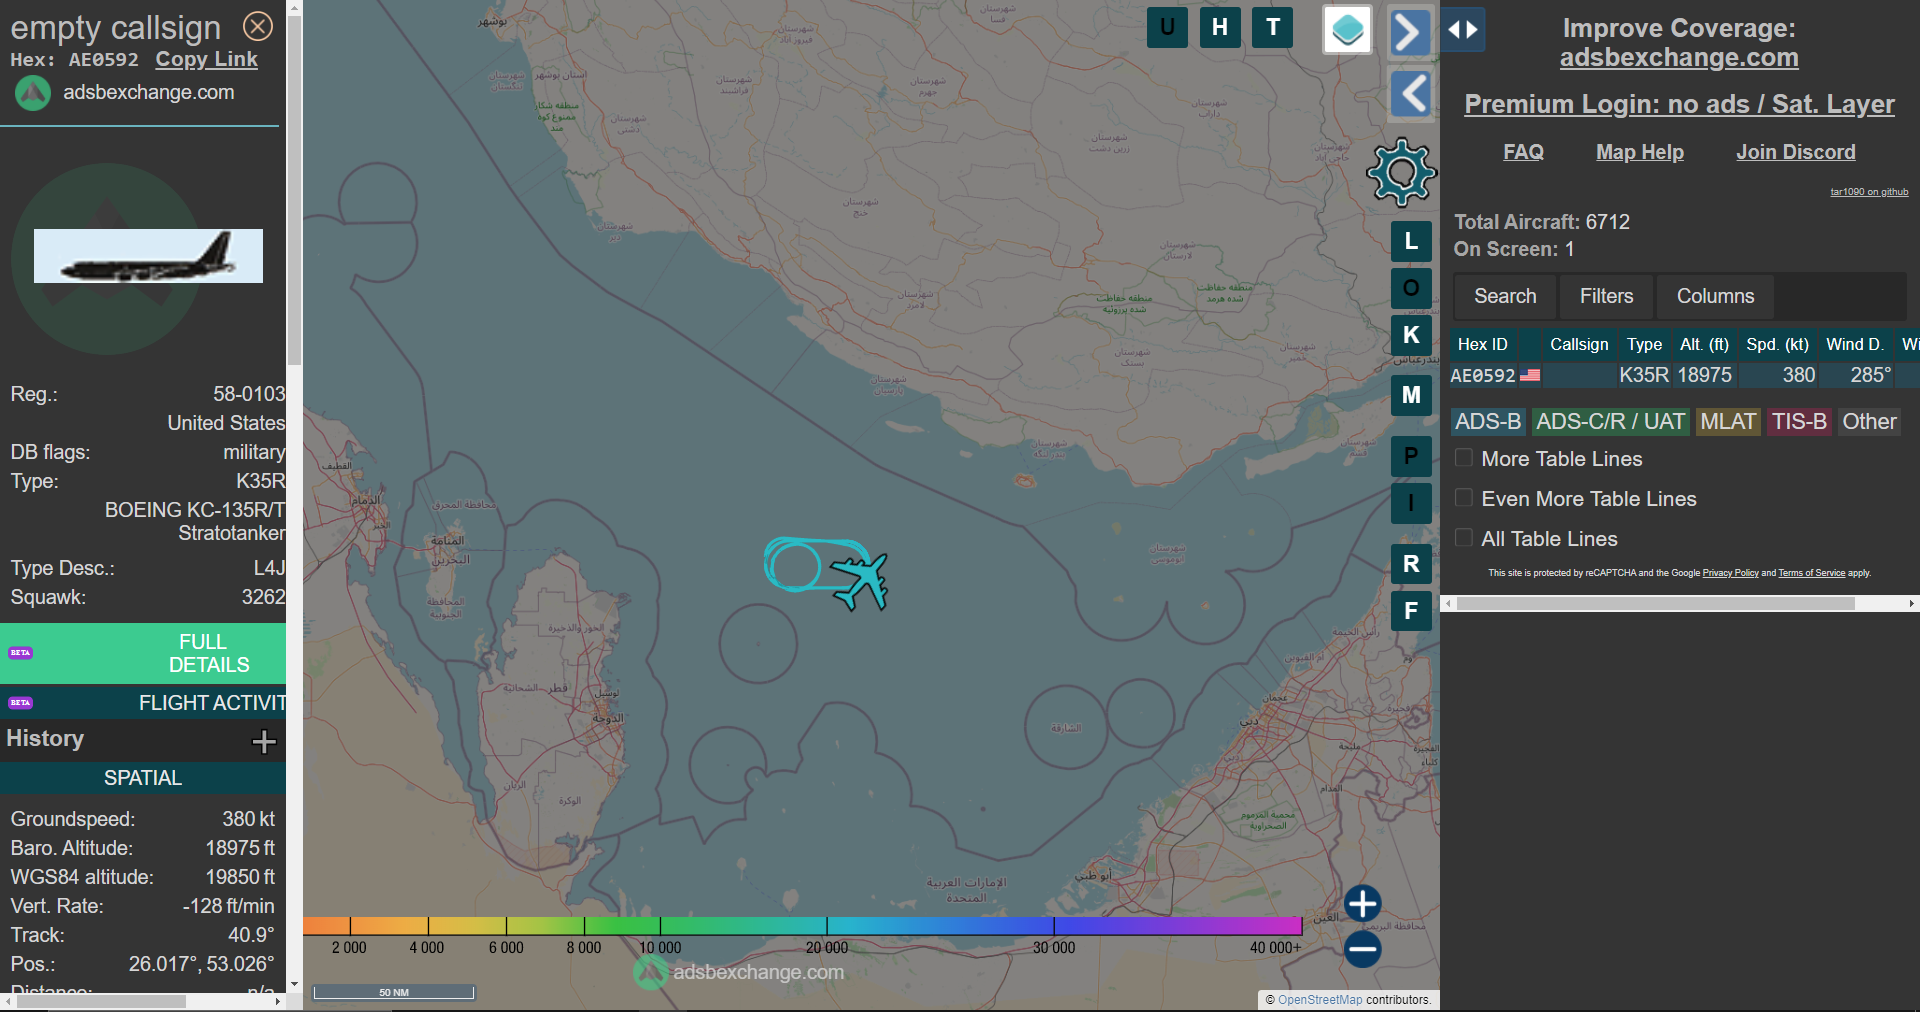Viewport: 1920px width, 1012px height.
Task: Click the H map toggle button
Action: tap(1220, 27)
